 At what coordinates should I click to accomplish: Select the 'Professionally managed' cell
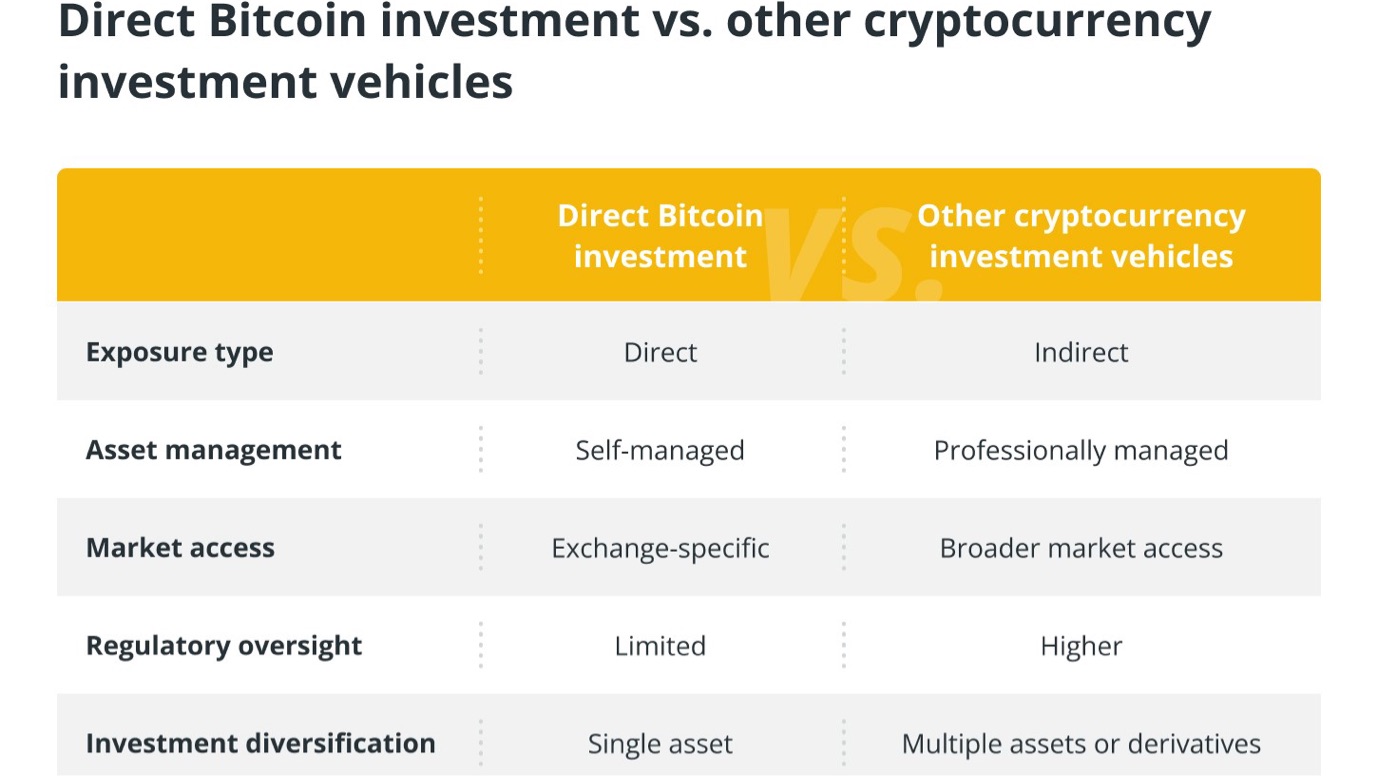pyautogui.click(x=1081, y=450)
